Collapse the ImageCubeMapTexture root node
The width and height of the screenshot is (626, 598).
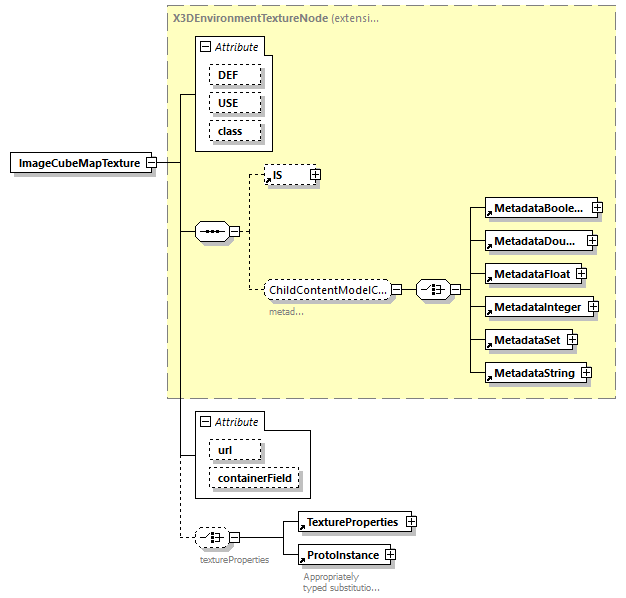click(x=151, y=163)
